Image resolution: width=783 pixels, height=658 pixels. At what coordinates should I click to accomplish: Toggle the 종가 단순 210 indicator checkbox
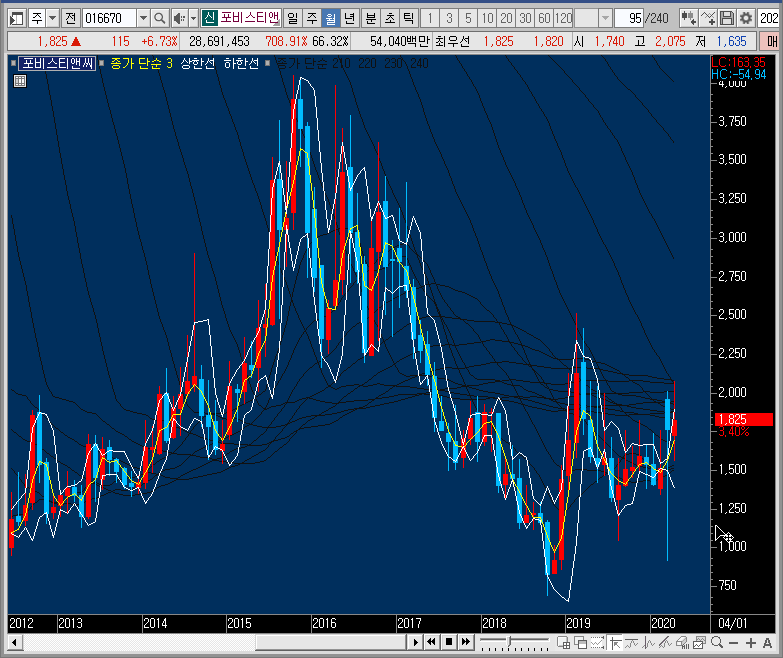coord(268,63)
